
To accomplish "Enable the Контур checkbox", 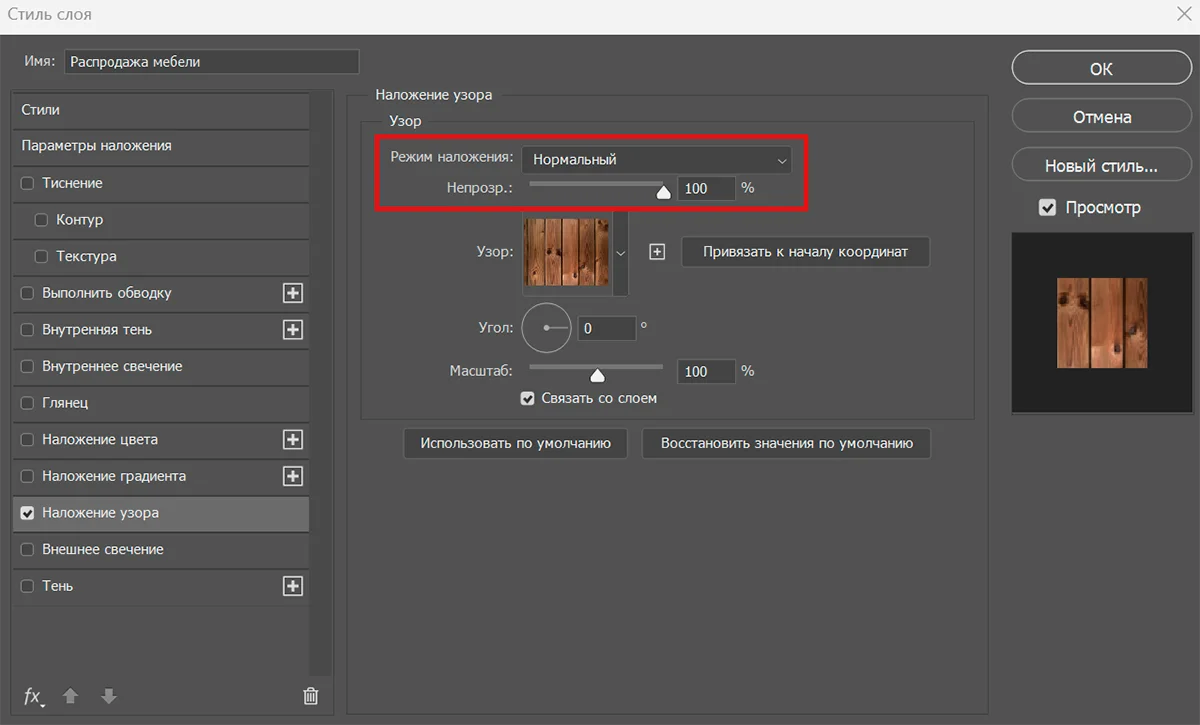I will point(41,220).
